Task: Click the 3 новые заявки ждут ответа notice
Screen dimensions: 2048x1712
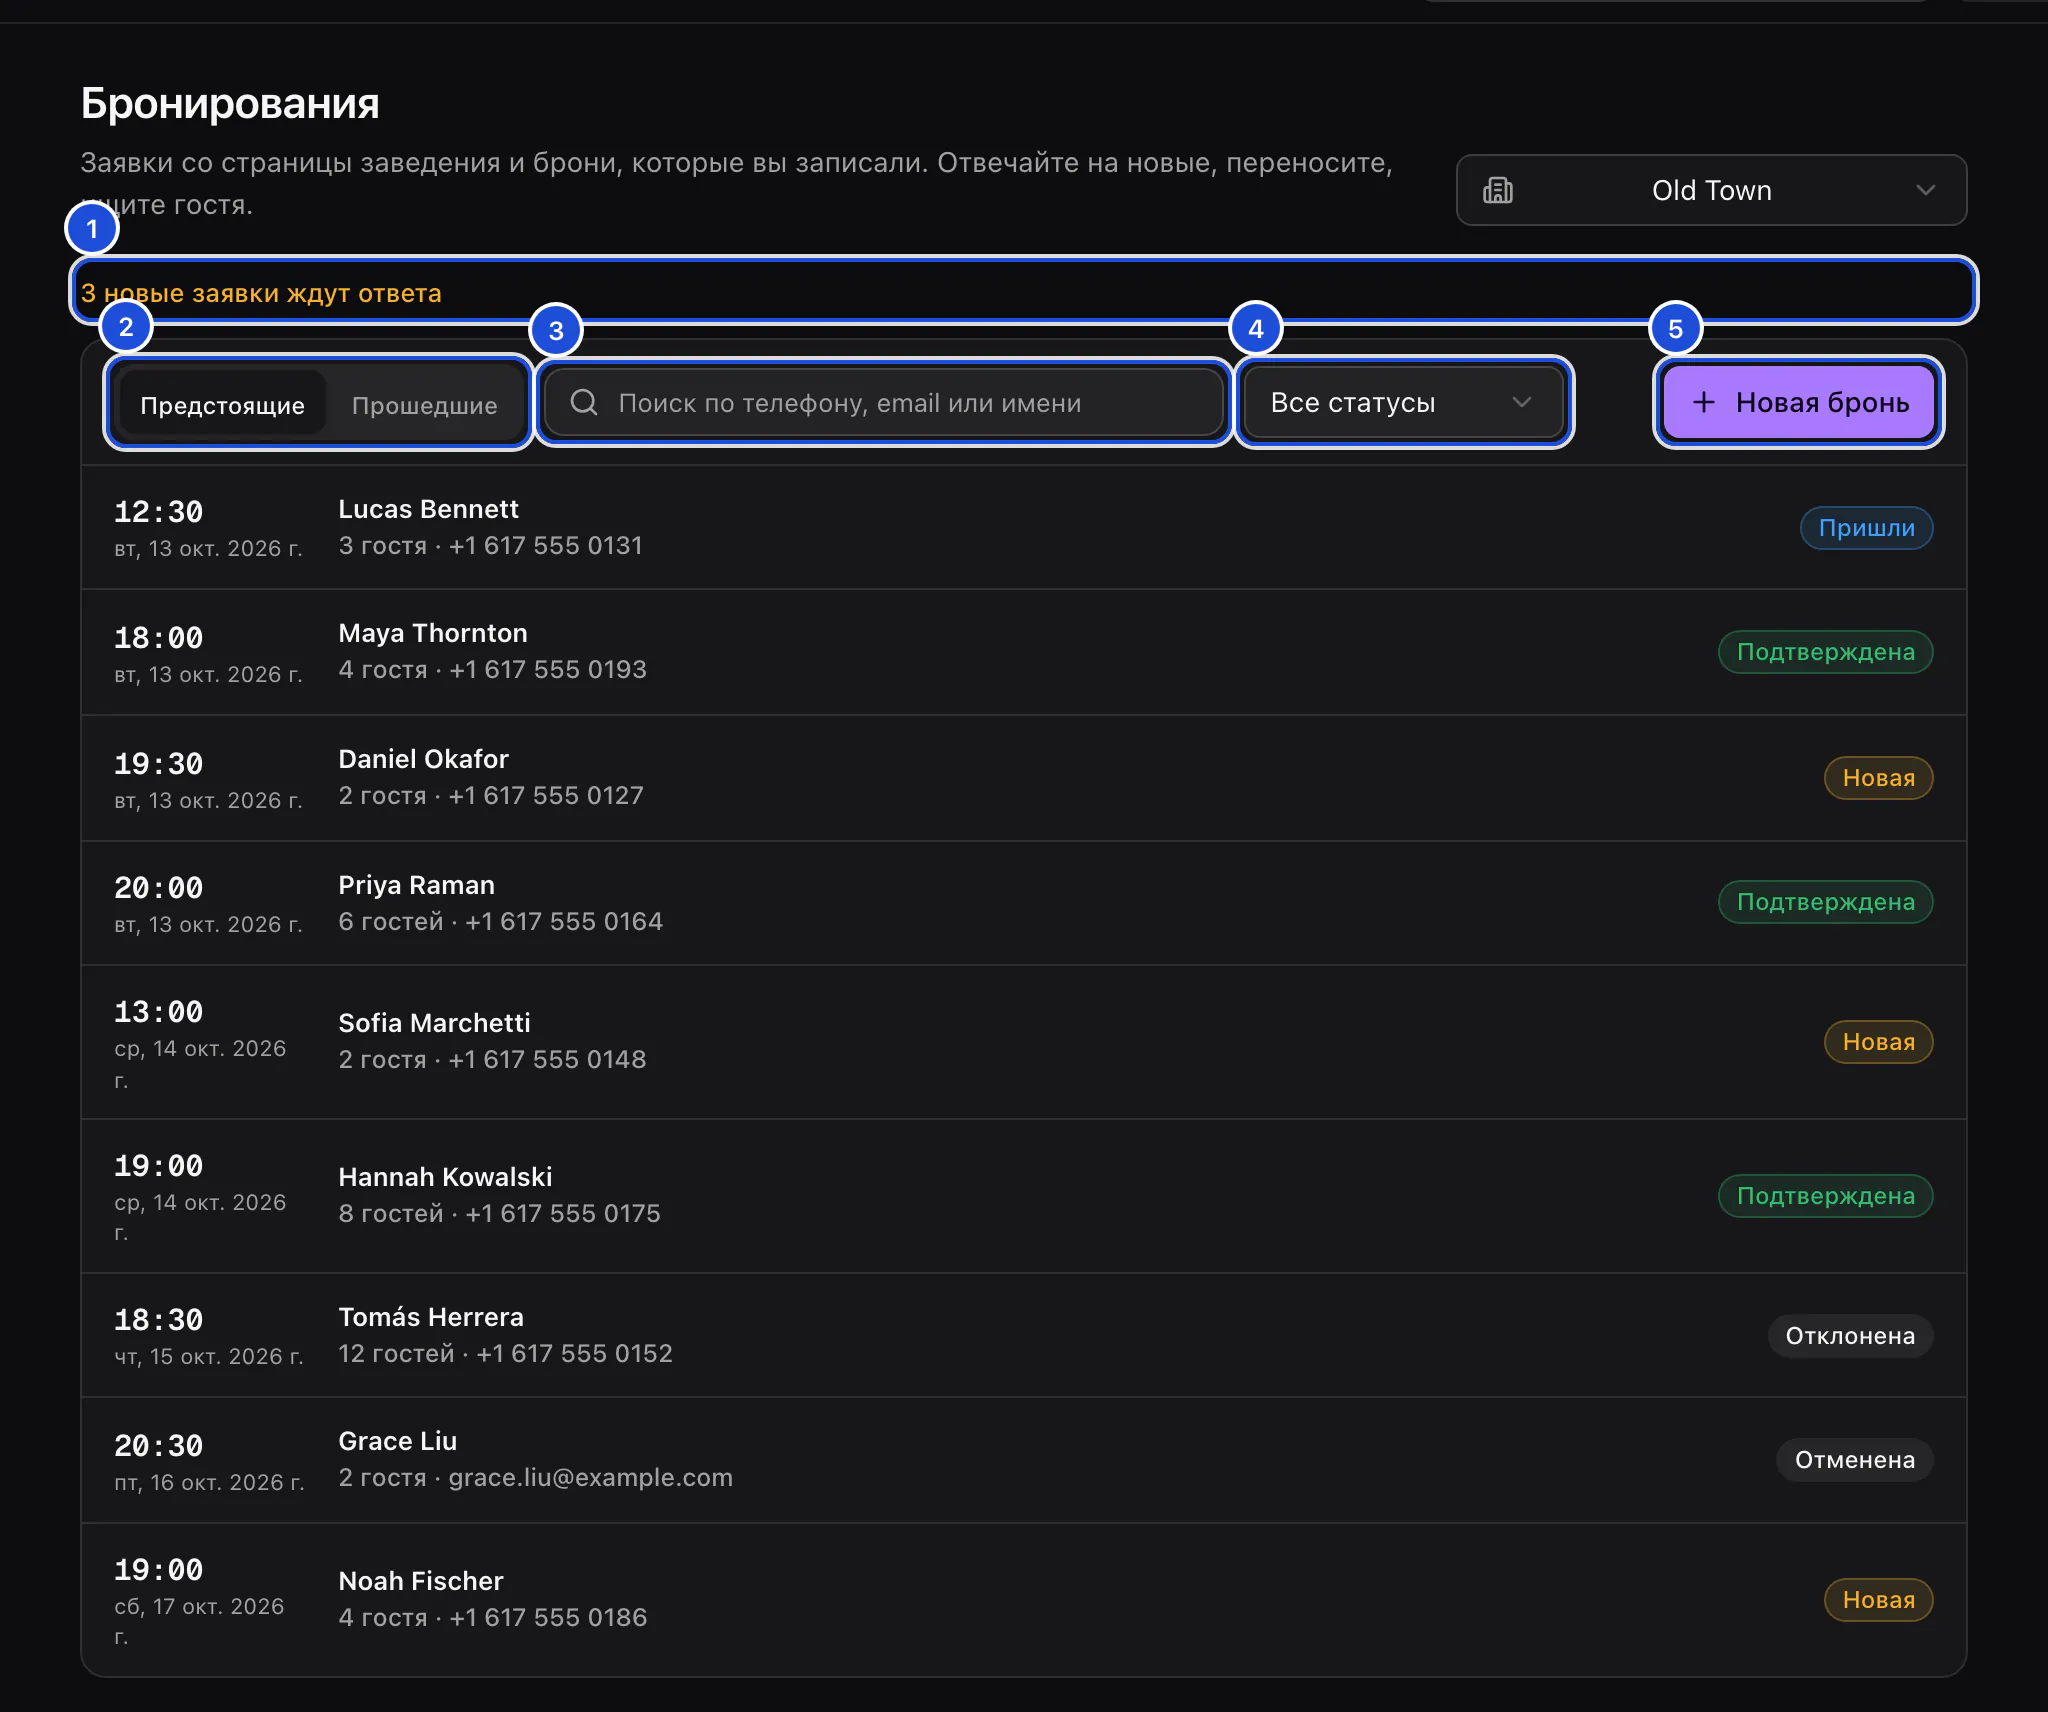Action: (261, 293)
